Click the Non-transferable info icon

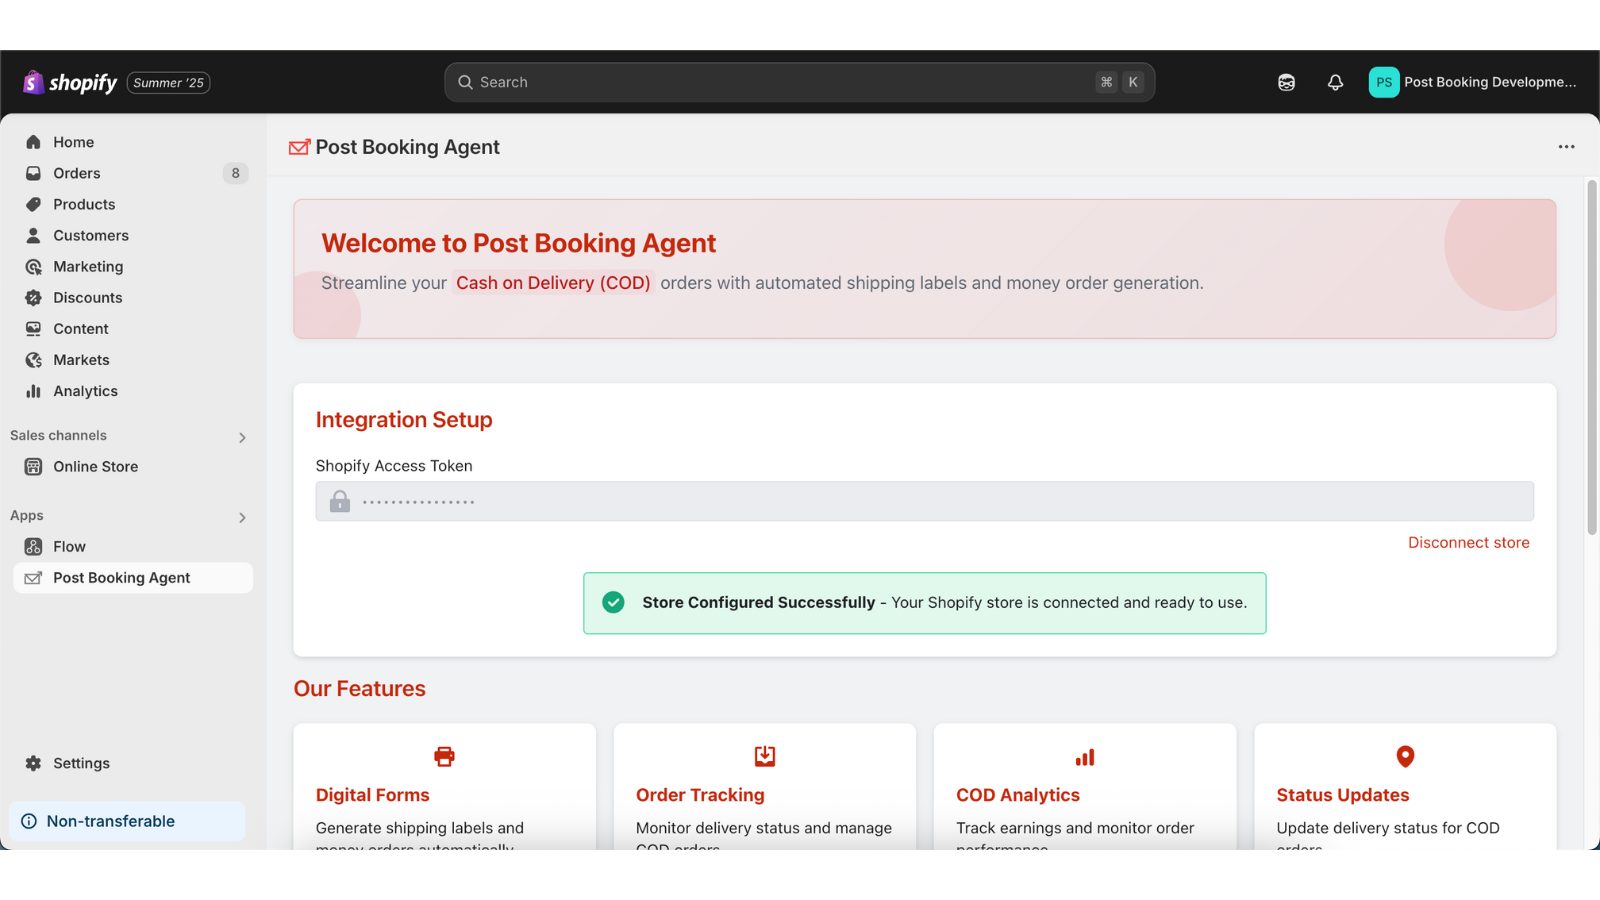pyautogui.click(x=29, y=821)
